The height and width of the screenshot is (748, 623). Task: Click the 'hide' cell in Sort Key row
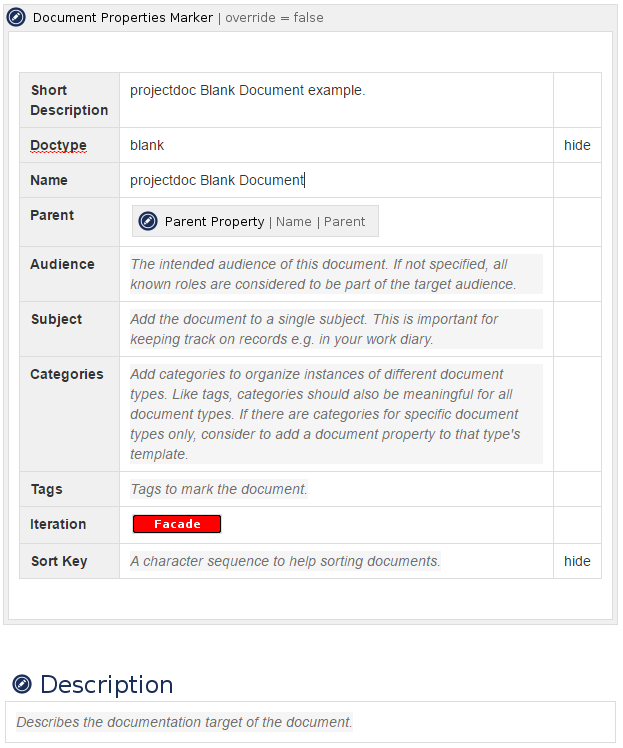[x=577, y=561]
